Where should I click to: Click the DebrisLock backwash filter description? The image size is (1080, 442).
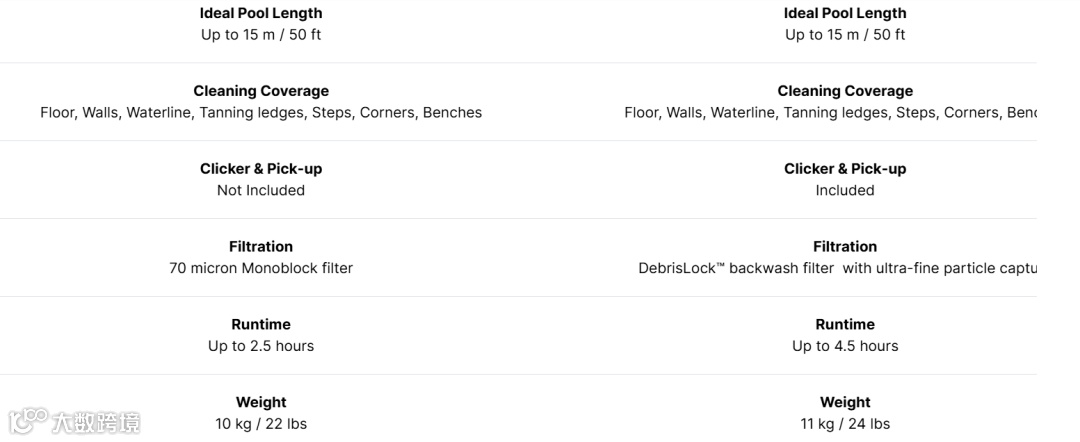[x=836, y=268]
